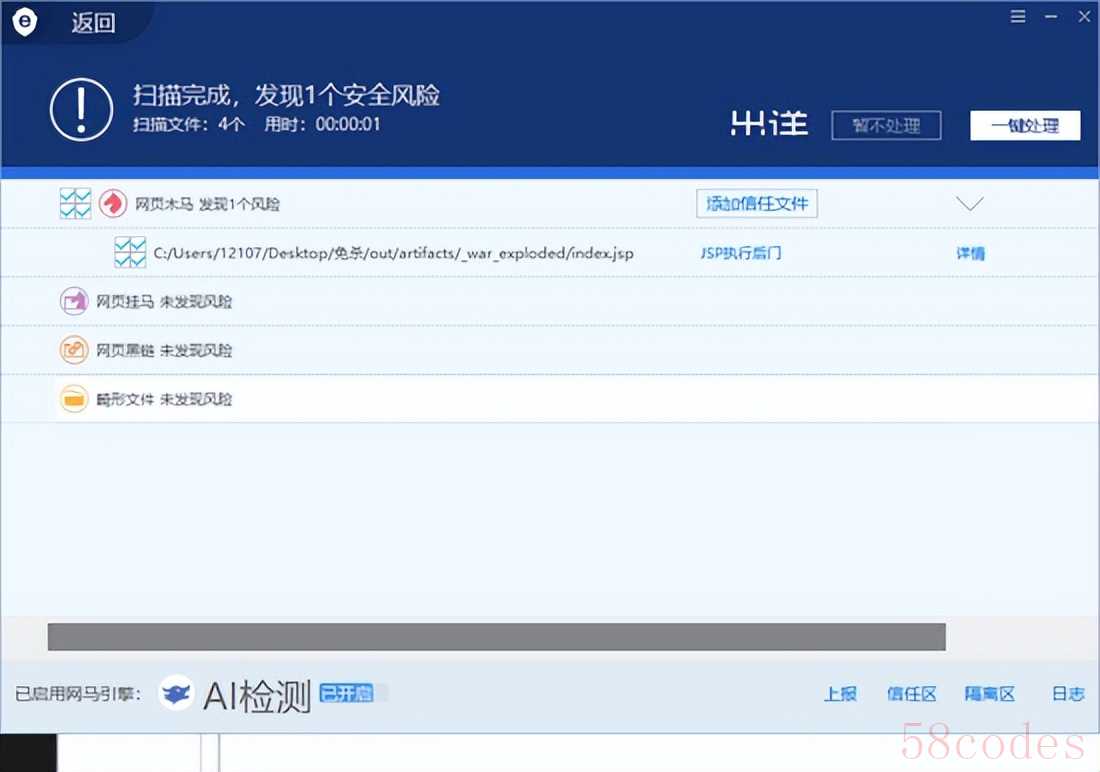Click the shield logo icon in title bar
Image resolution: width=1100 pixels, height=772 pixels.
pos(25,22)
